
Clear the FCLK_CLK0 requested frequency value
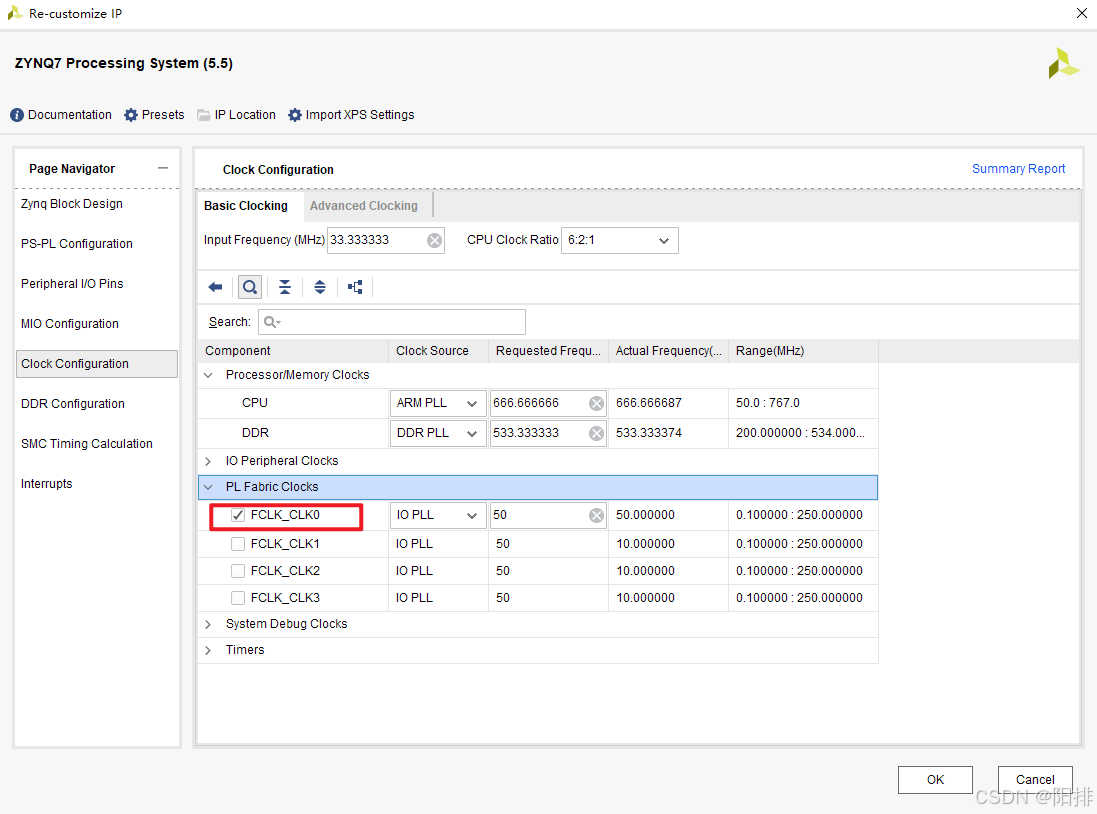coord(596,515)
